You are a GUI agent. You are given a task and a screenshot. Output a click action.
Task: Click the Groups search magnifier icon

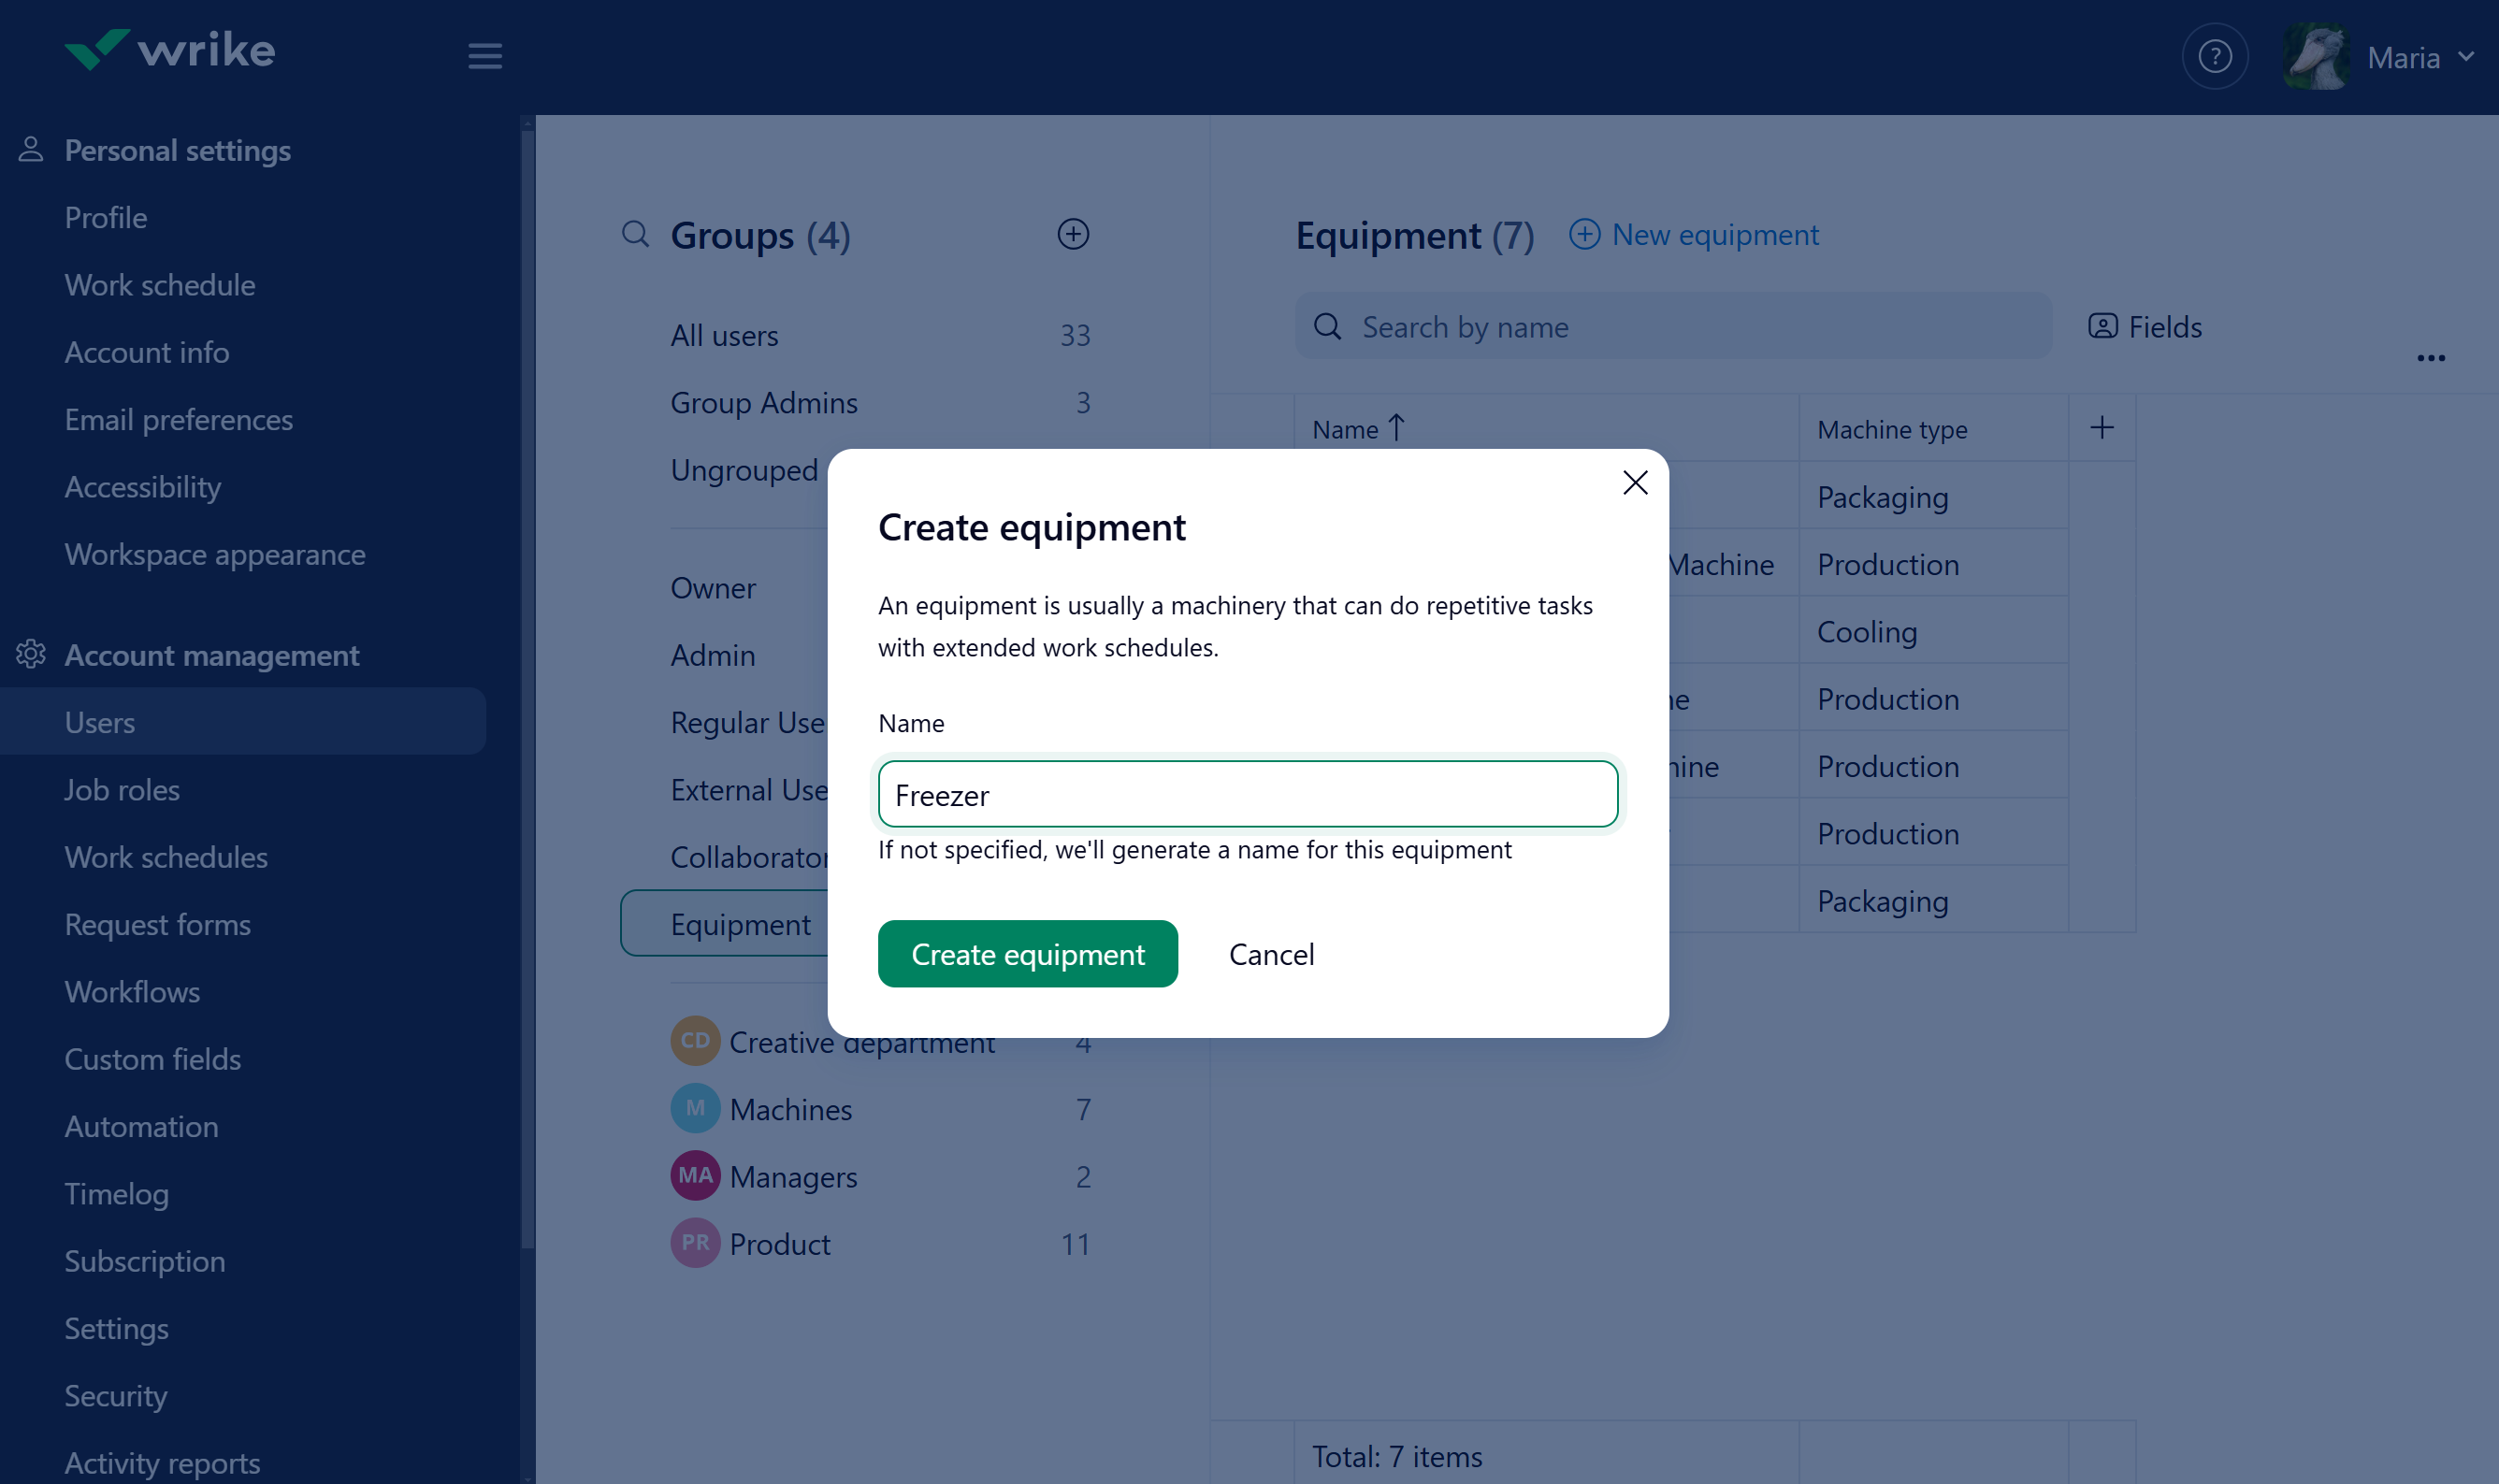coord(635,234)
